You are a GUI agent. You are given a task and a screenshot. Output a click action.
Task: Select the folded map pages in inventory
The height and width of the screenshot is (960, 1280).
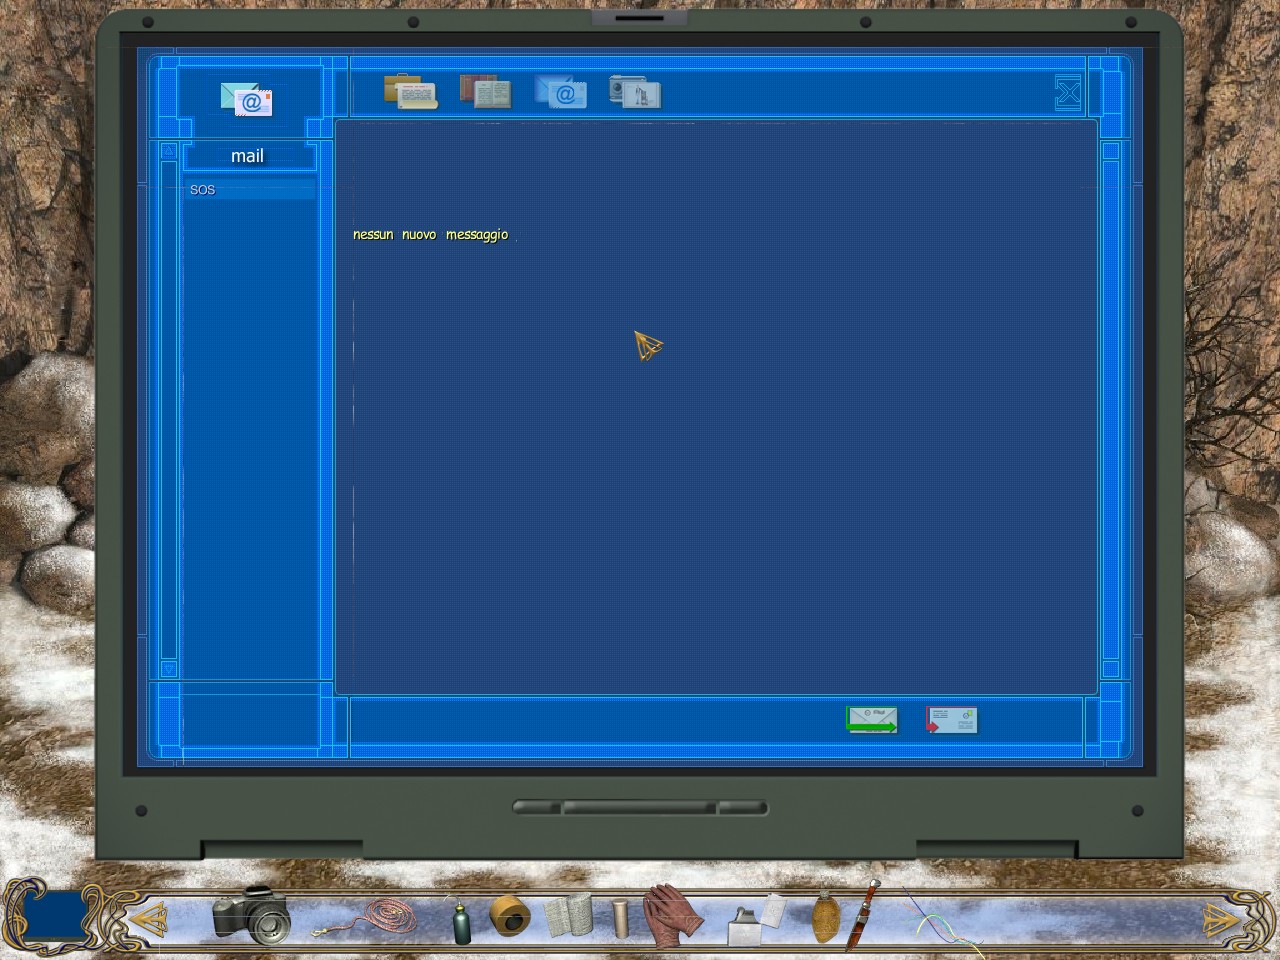click(568, 916)
